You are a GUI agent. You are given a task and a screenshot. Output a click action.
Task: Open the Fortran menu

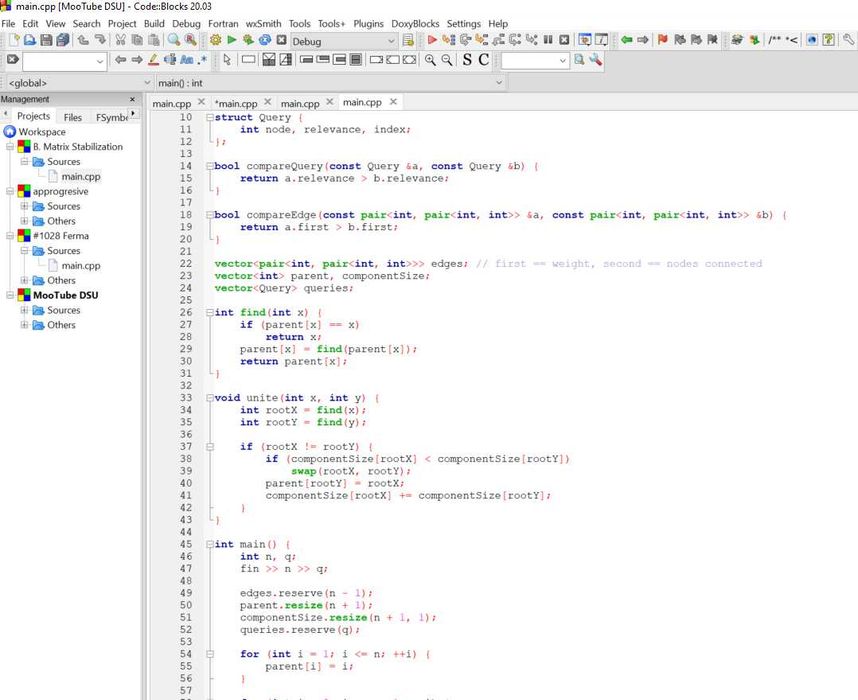(223, 23)
